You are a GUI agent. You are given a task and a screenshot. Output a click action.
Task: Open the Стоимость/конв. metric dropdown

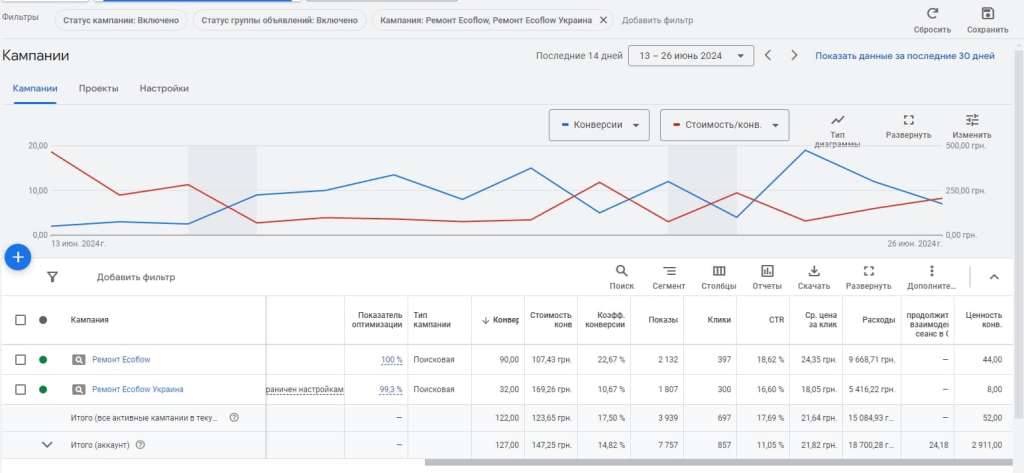[x=724, y=125]
